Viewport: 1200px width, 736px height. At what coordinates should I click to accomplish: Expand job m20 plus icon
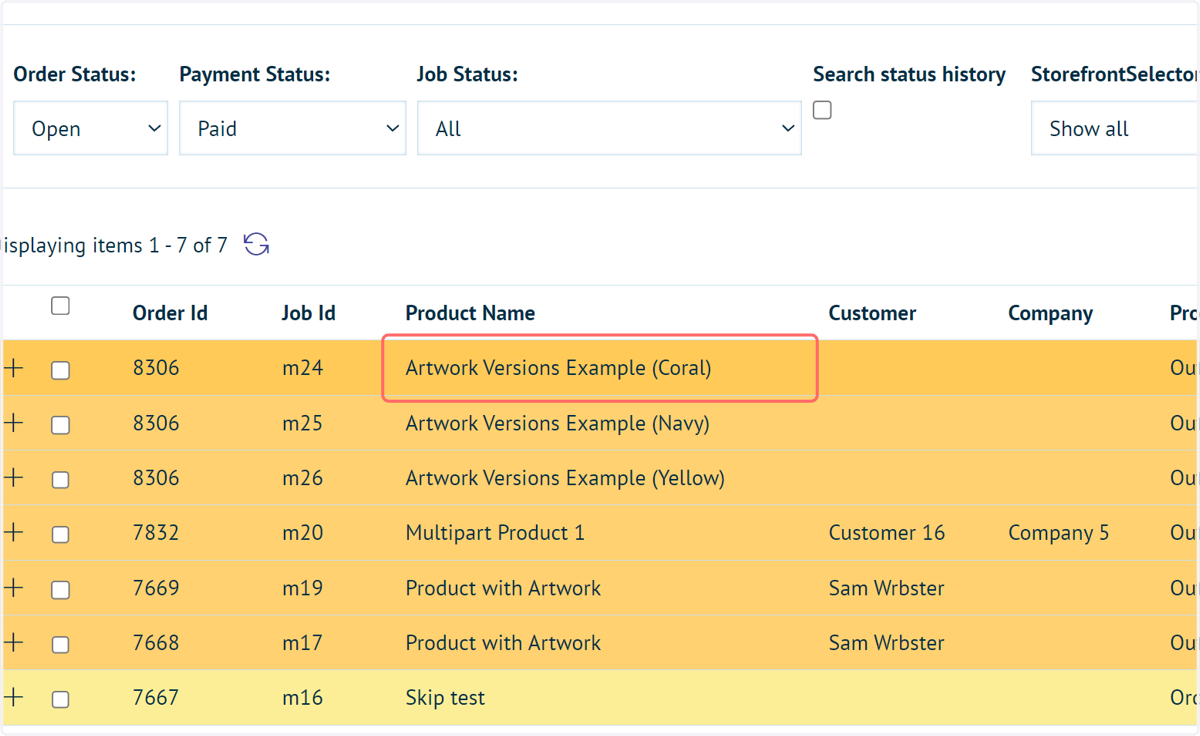click(13, 533)
